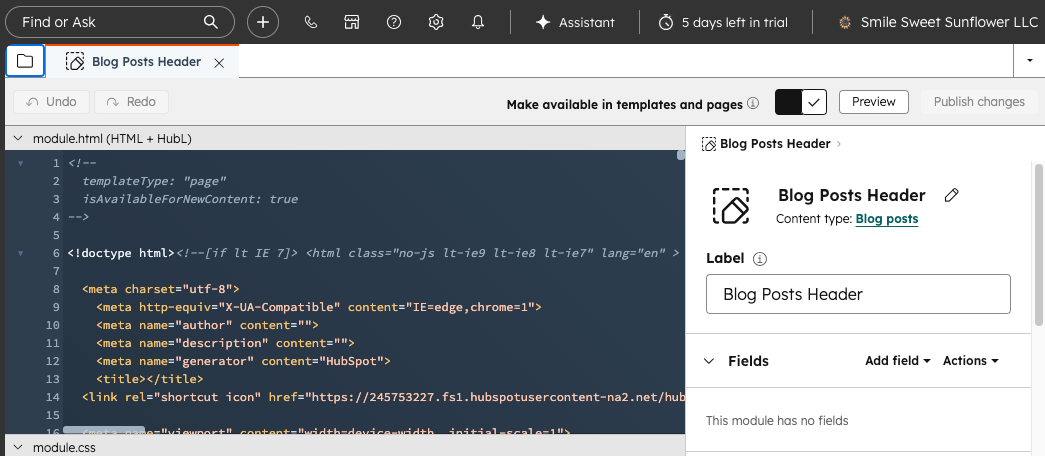Open the Add field dropdown
This screenshot has width=1045, height=456.
(898, 361)
